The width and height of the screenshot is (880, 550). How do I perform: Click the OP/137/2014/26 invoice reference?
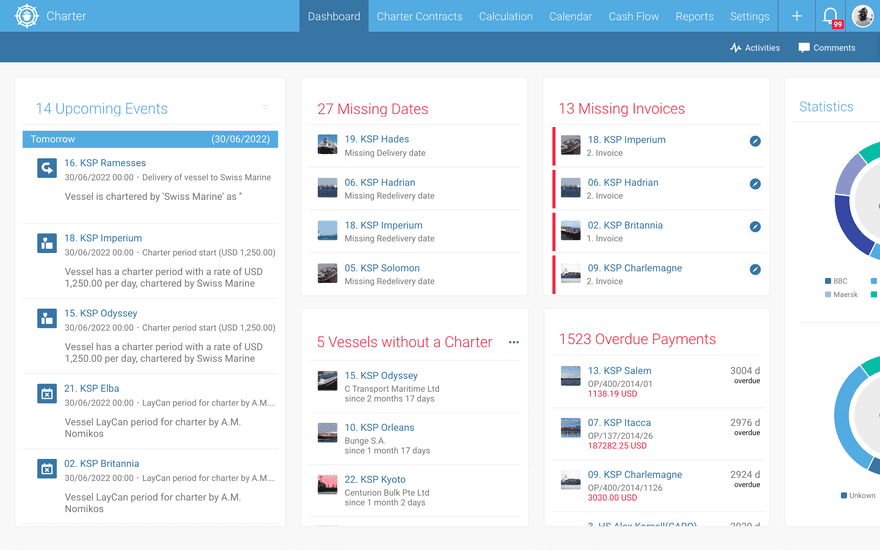click(620, 436)
